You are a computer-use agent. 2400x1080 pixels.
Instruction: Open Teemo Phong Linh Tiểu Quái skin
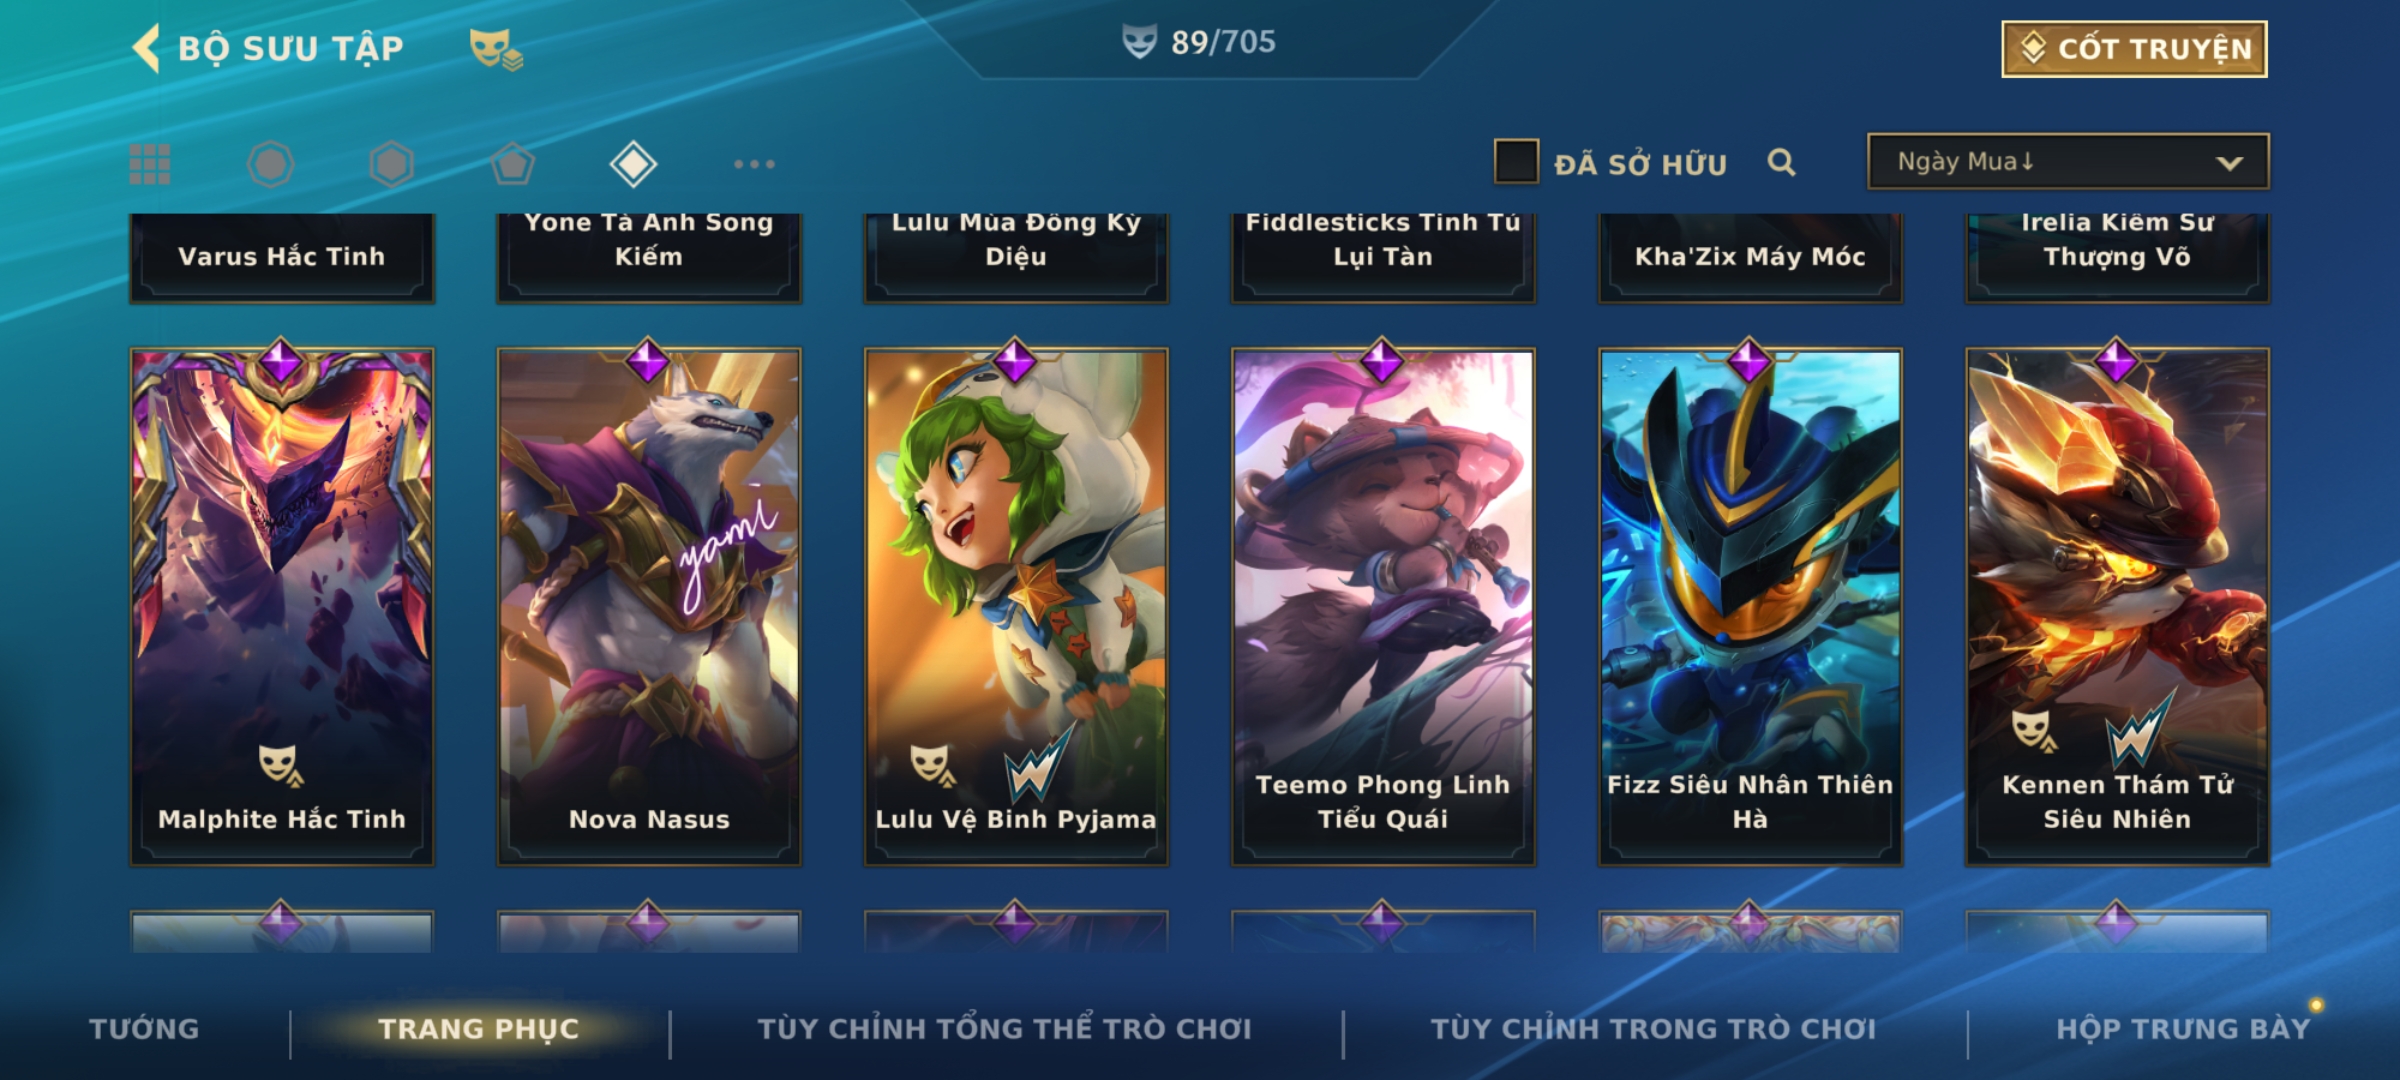pos(1383,605)
